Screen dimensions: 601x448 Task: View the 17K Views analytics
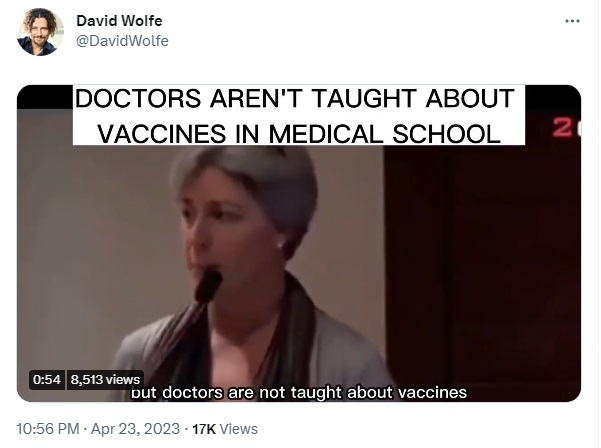coord(225,429)
